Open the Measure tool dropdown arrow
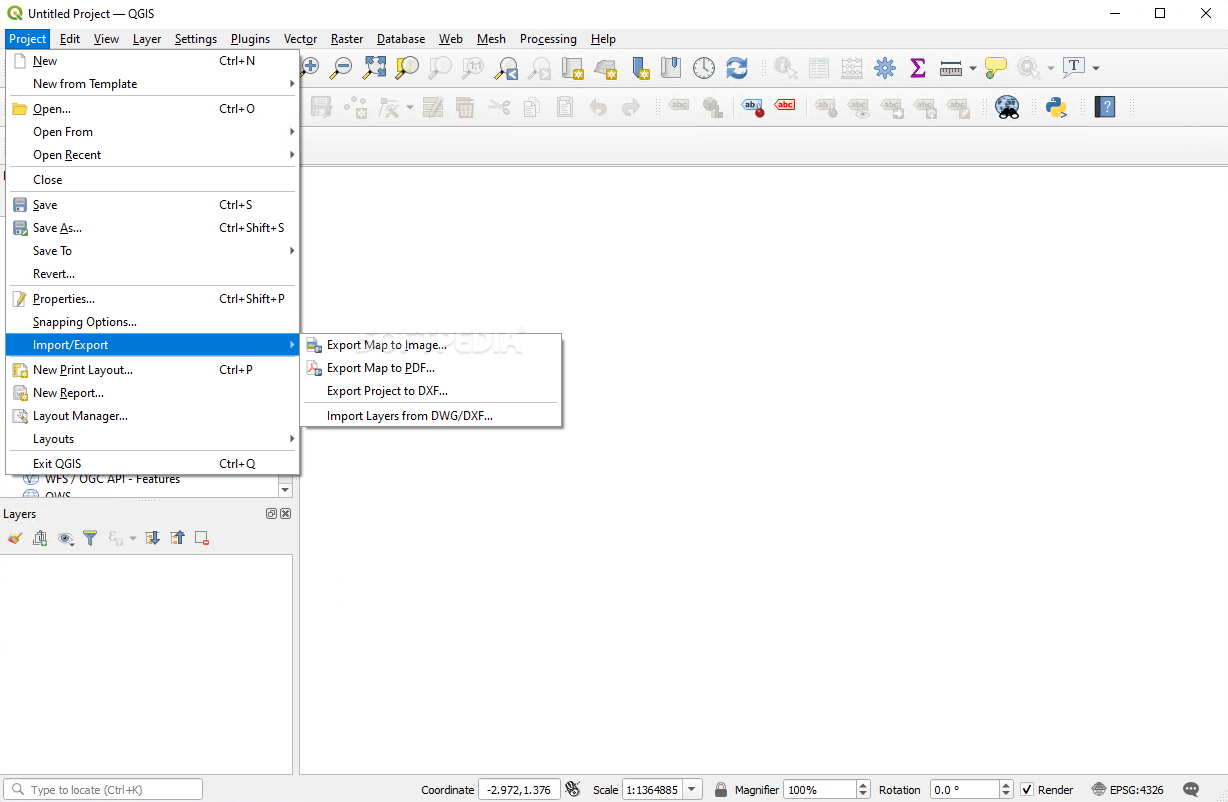 (x=972, y=68)
